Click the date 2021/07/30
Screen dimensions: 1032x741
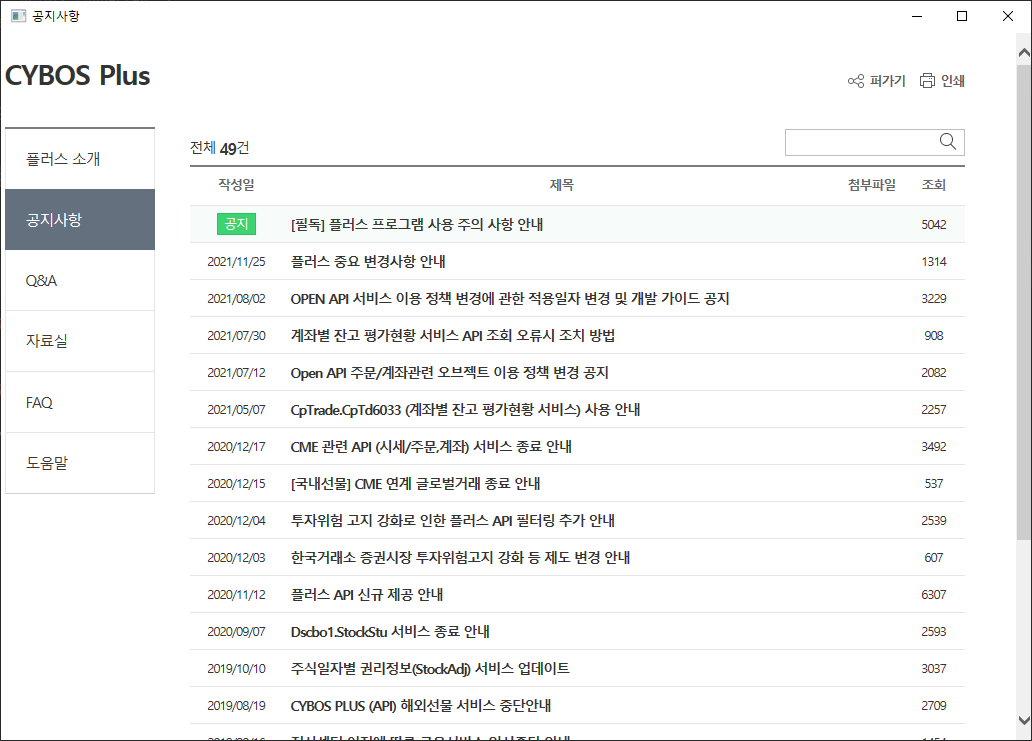click(x=236, y=336)
